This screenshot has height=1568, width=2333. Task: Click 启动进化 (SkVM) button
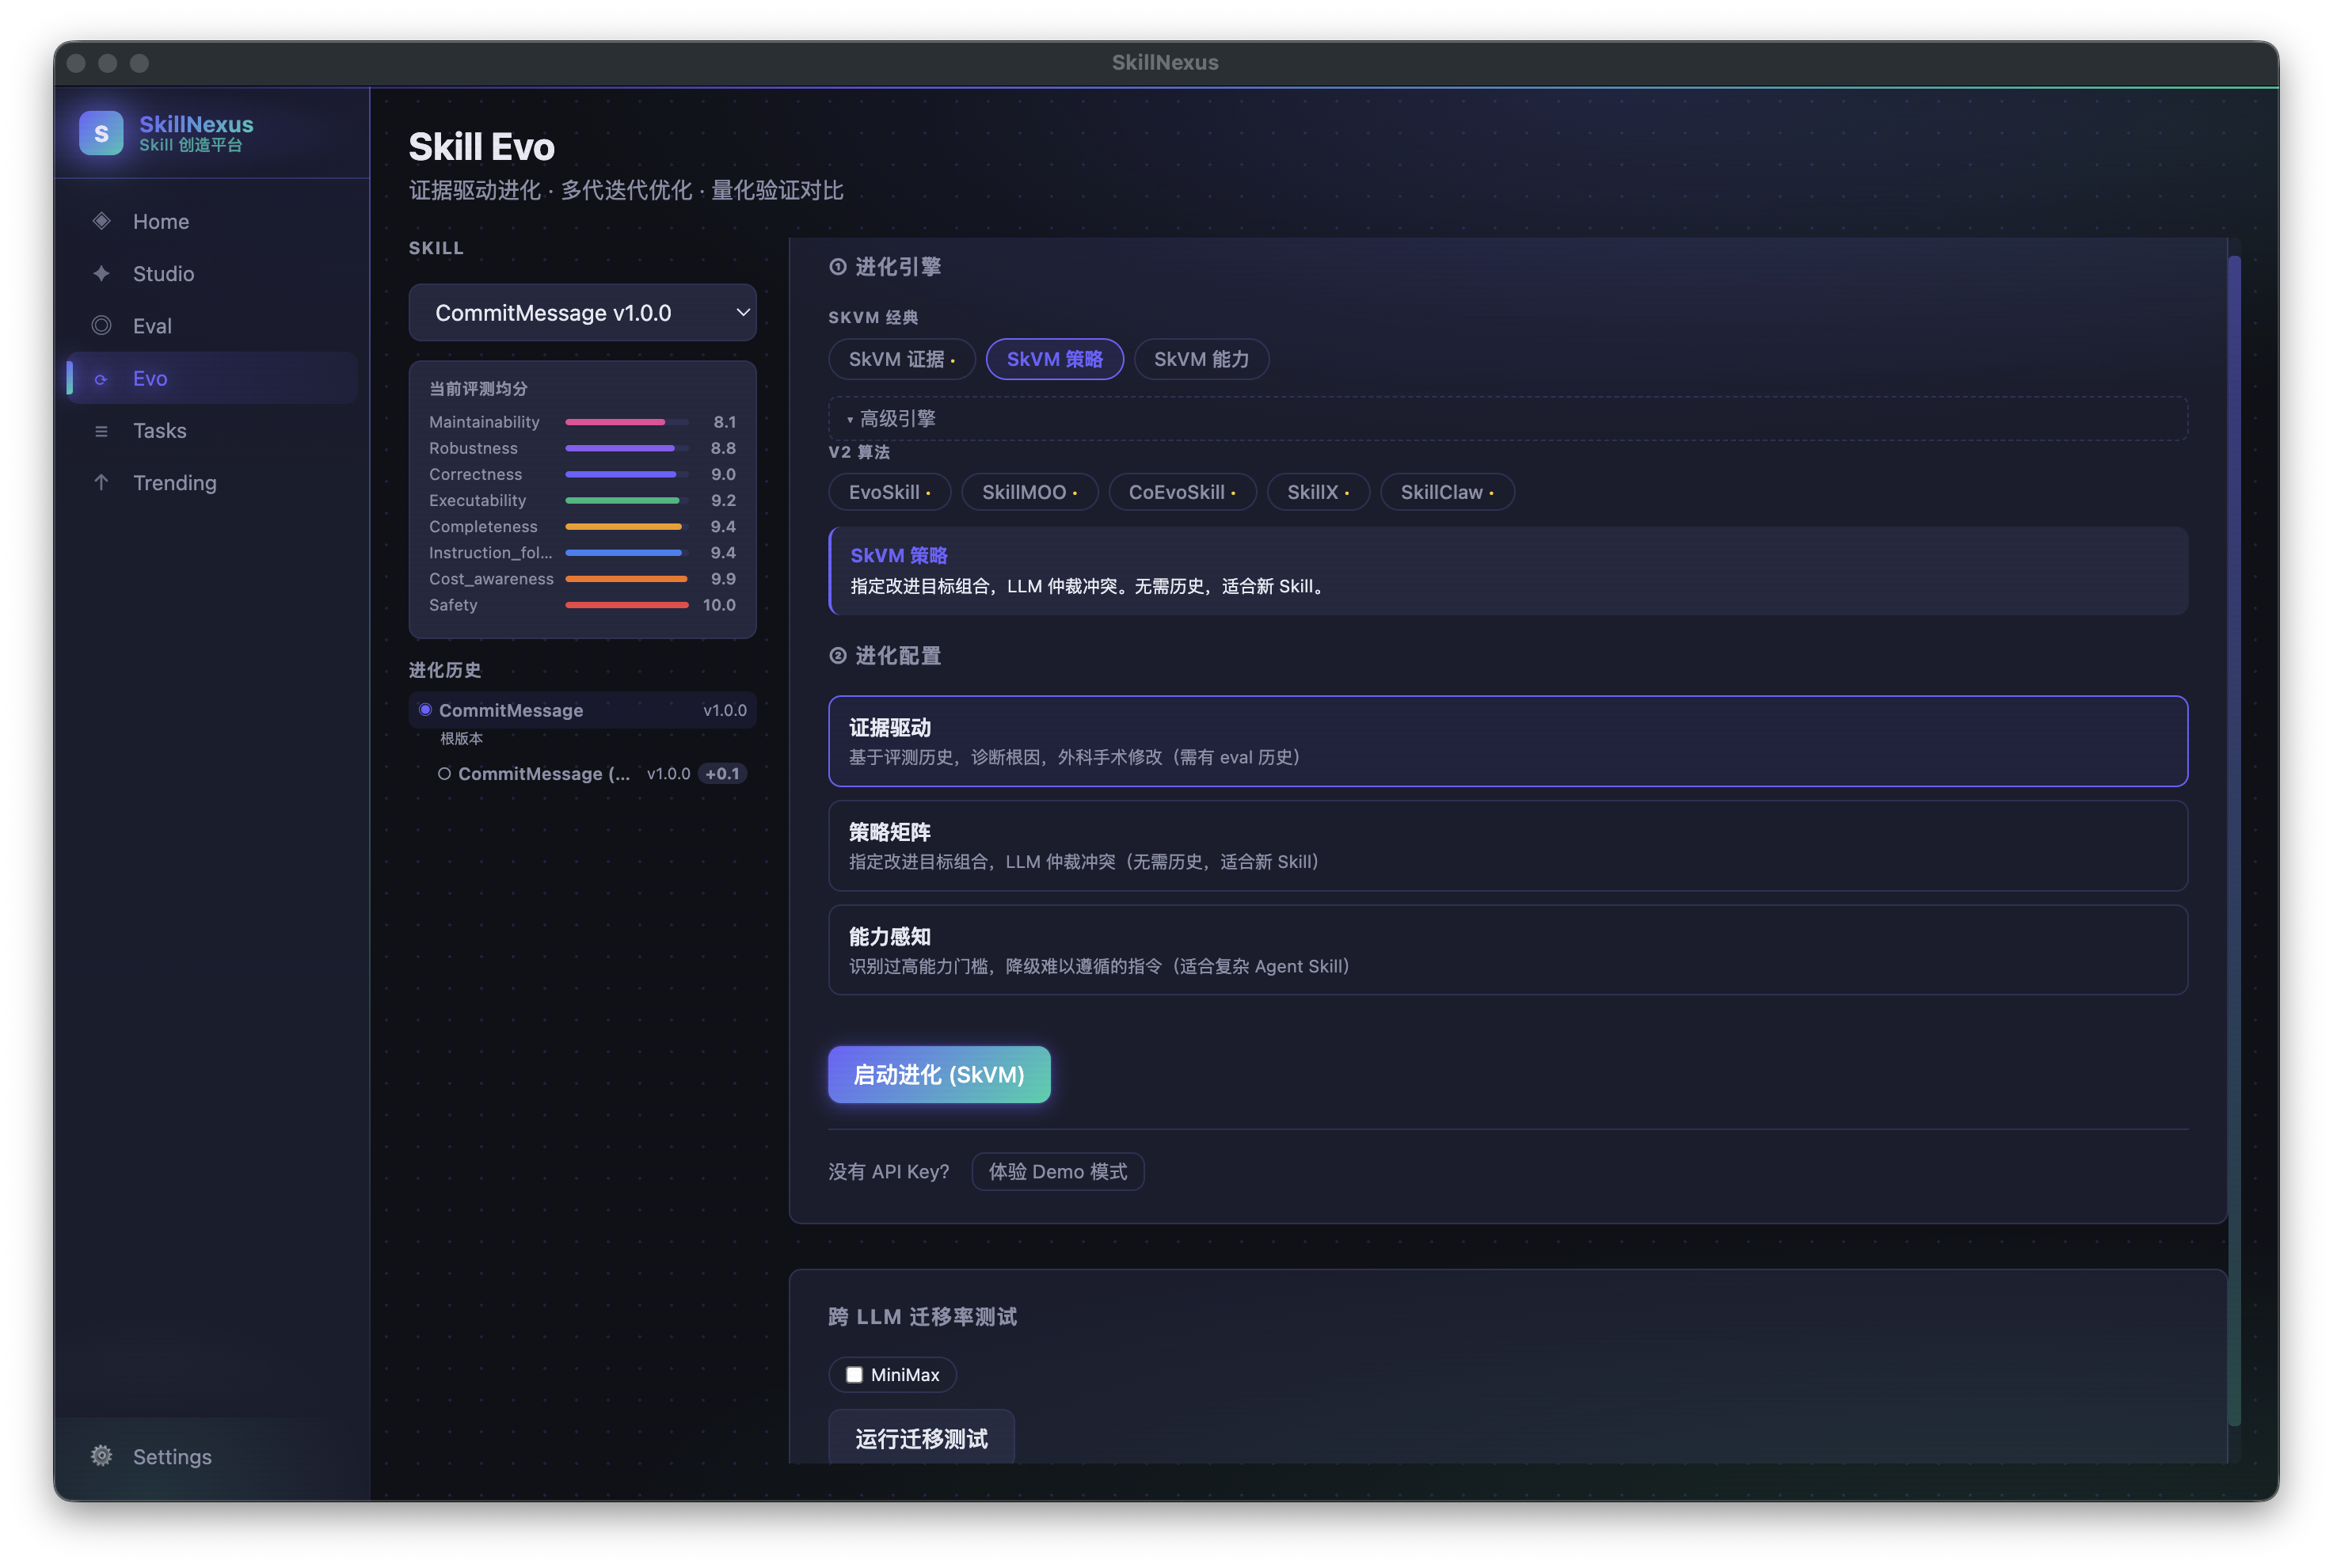[938, 1075]
